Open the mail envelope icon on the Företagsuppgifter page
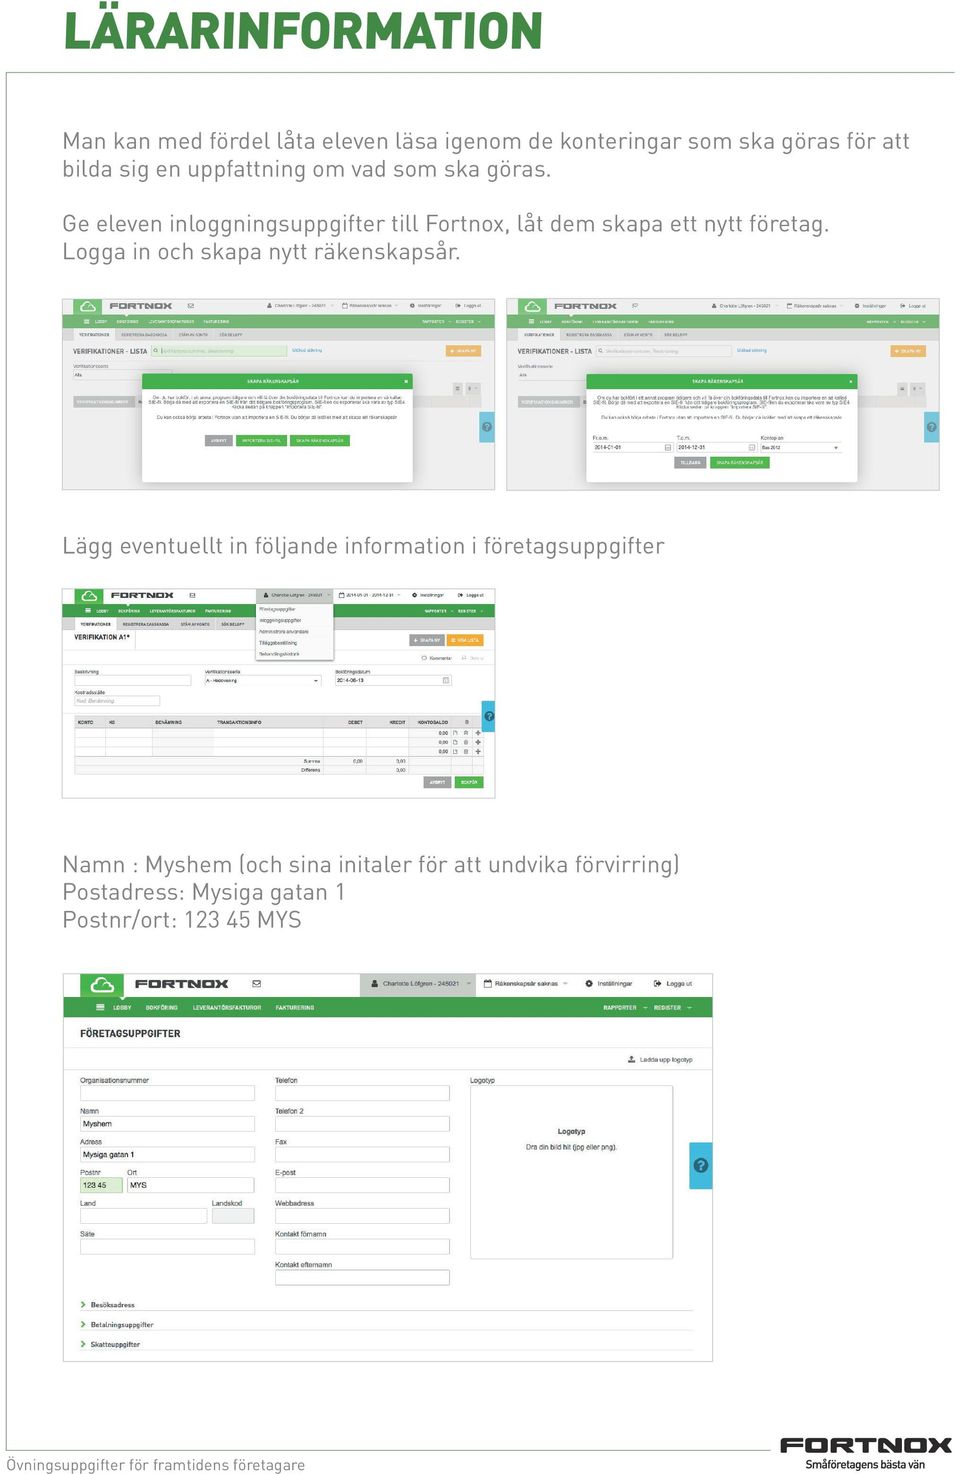The width and height of the screenshot is (960, 1474). [x=256, y=984]
